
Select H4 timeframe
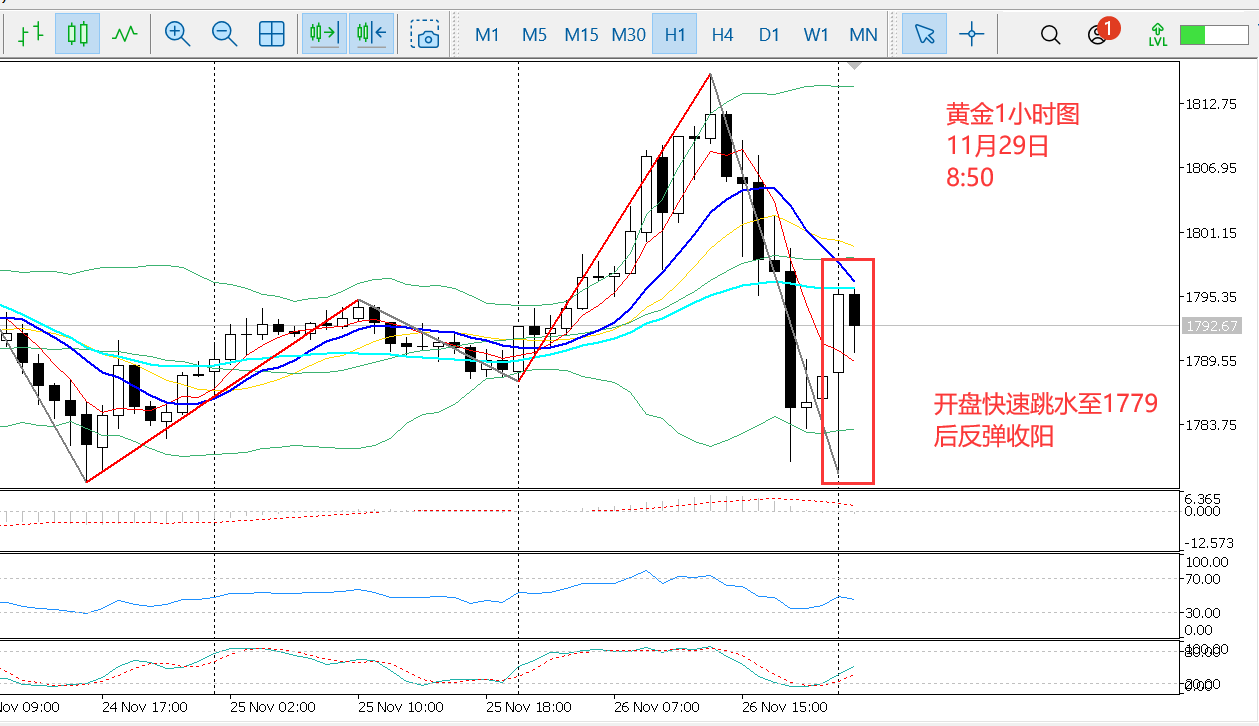tap(722, 34)
